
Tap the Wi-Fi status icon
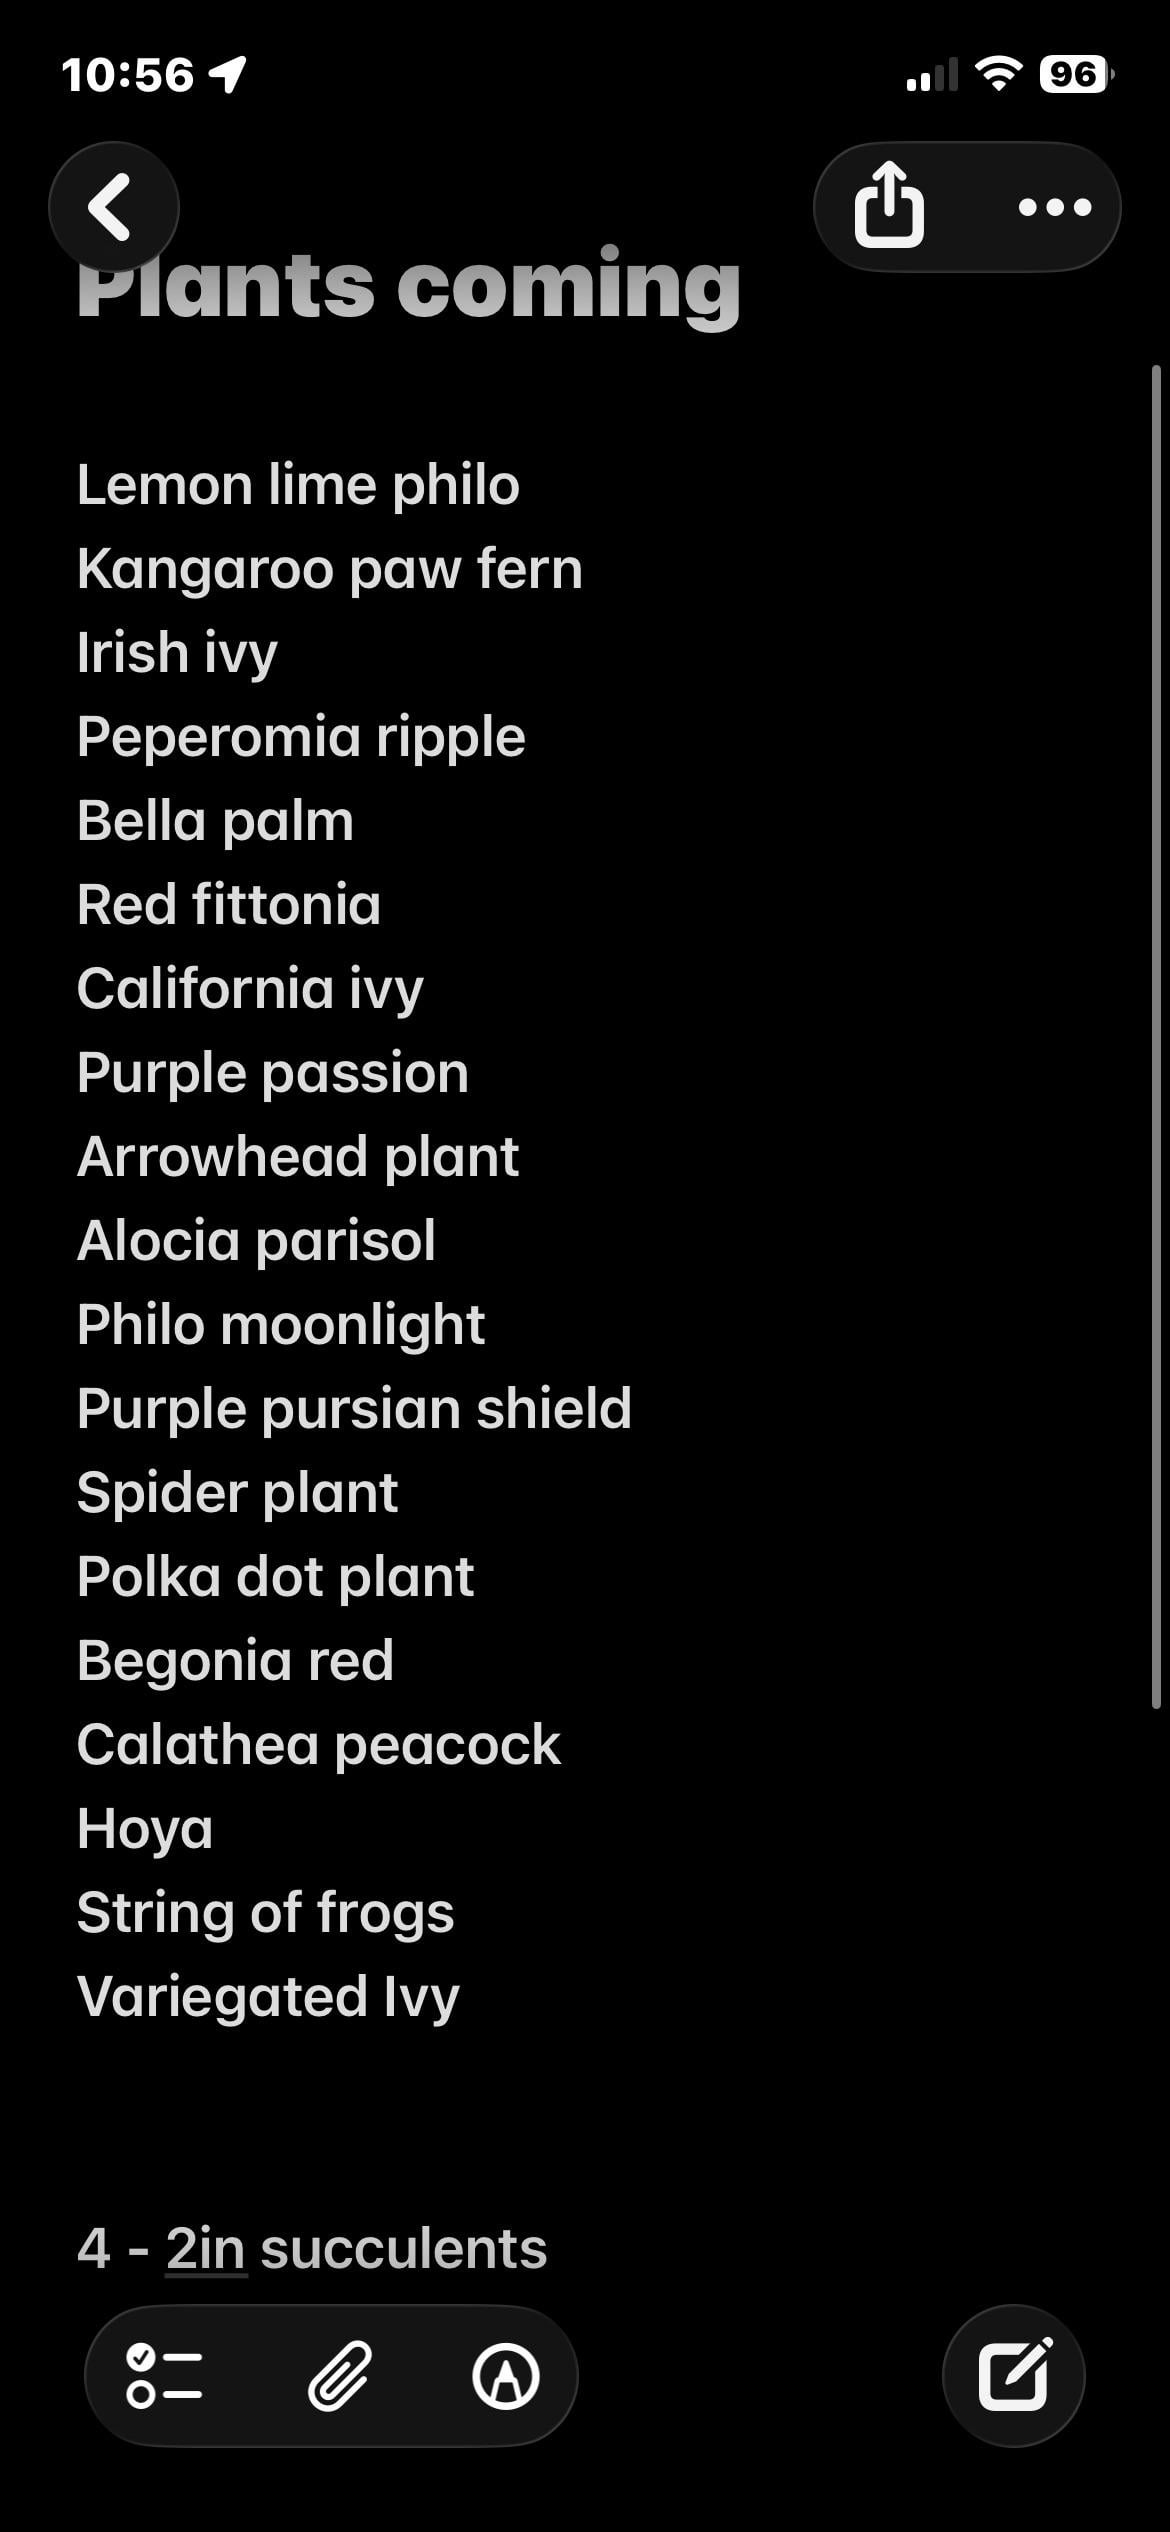click(998, 74)
